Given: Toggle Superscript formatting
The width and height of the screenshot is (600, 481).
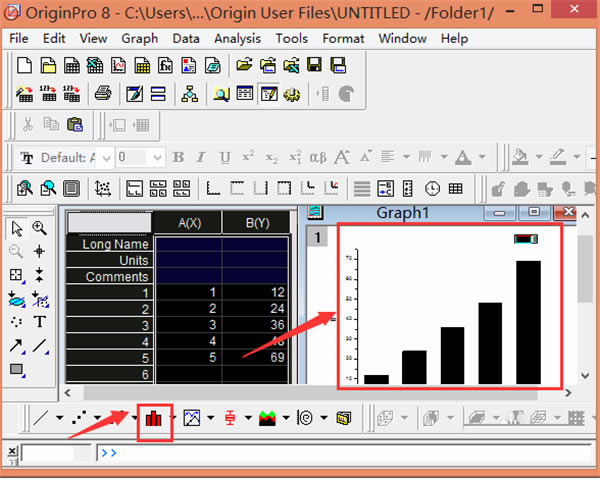Looking at the screenshot, I should (248, 157).
